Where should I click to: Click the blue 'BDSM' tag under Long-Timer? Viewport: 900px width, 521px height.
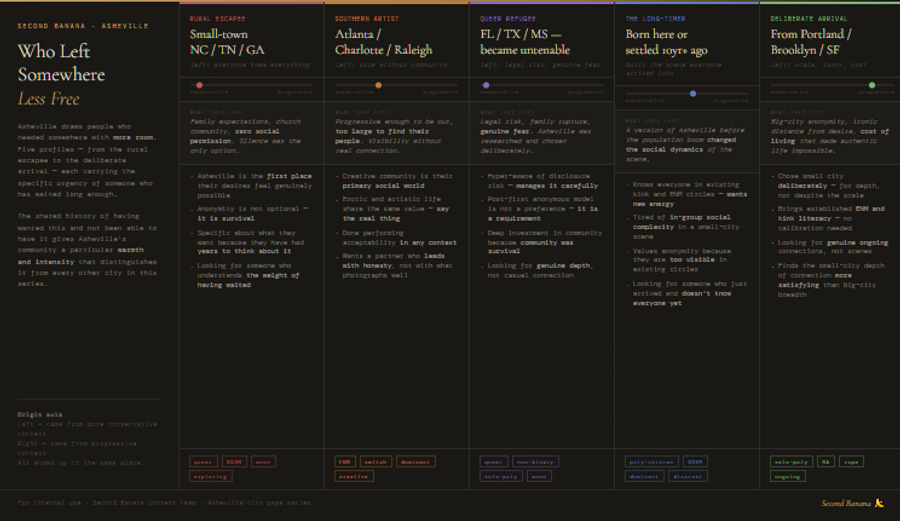(x=695, y=461)
